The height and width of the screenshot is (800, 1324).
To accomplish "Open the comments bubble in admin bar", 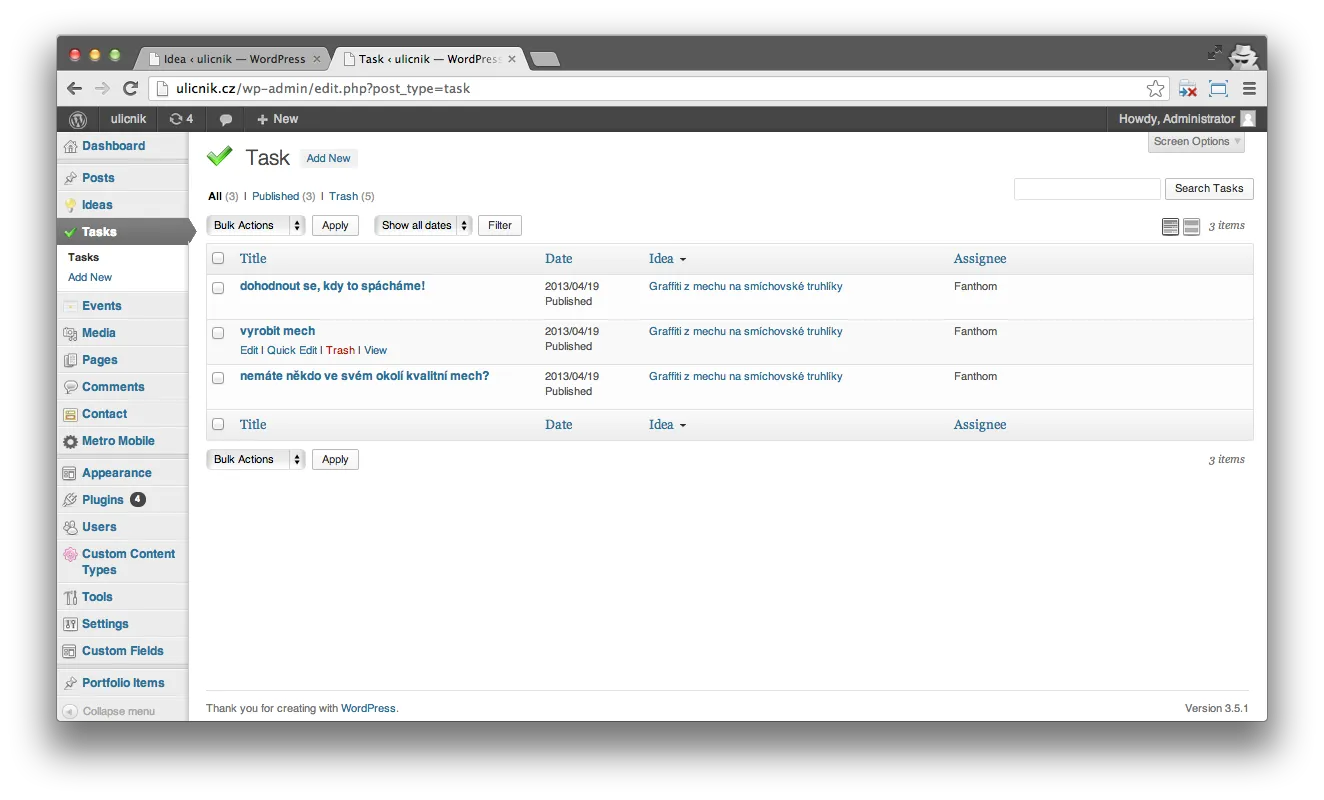I will point(226,119).
